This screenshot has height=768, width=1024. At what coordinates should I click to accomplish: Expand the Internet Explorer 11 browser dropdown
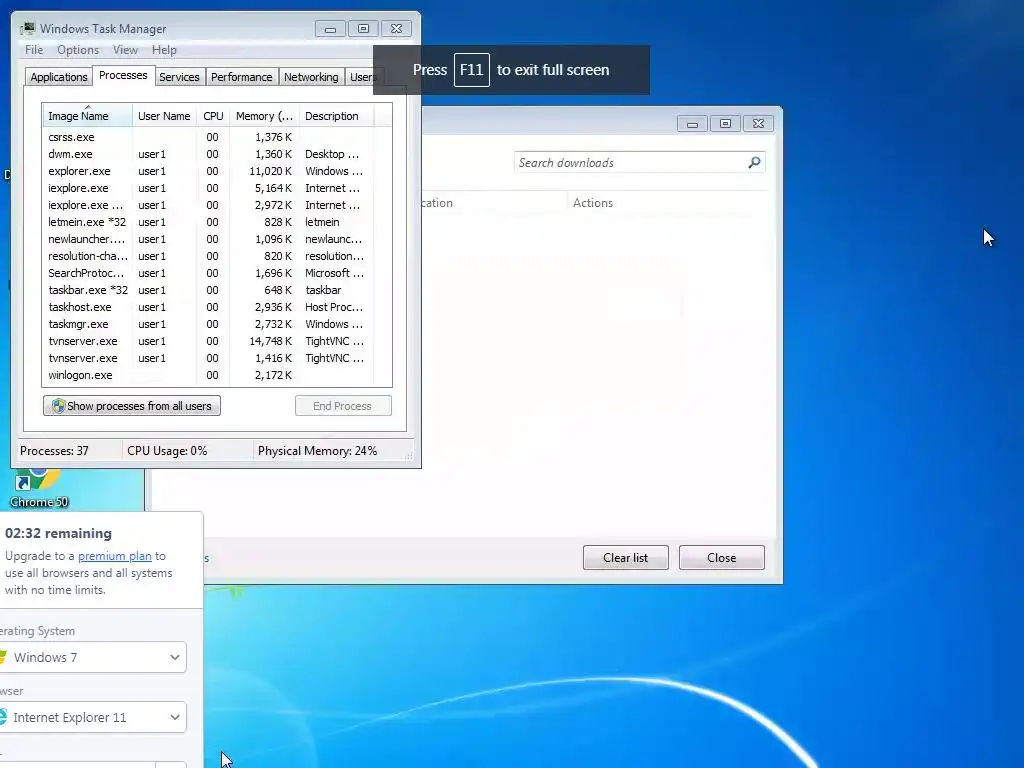[93, 717]
